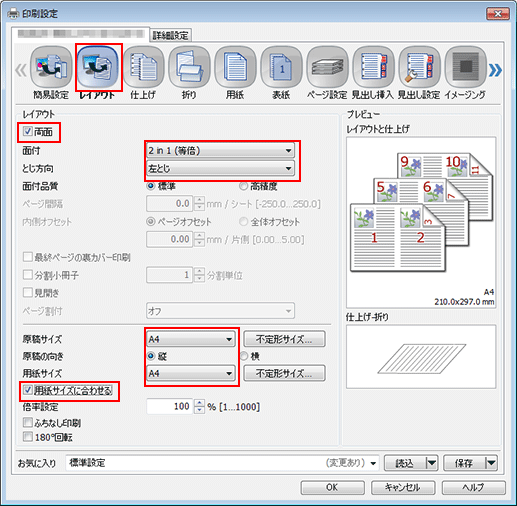Click the 分割単位 value field
Image resolution: width=517 pixels, height=506 pixels.
(170, 275)
